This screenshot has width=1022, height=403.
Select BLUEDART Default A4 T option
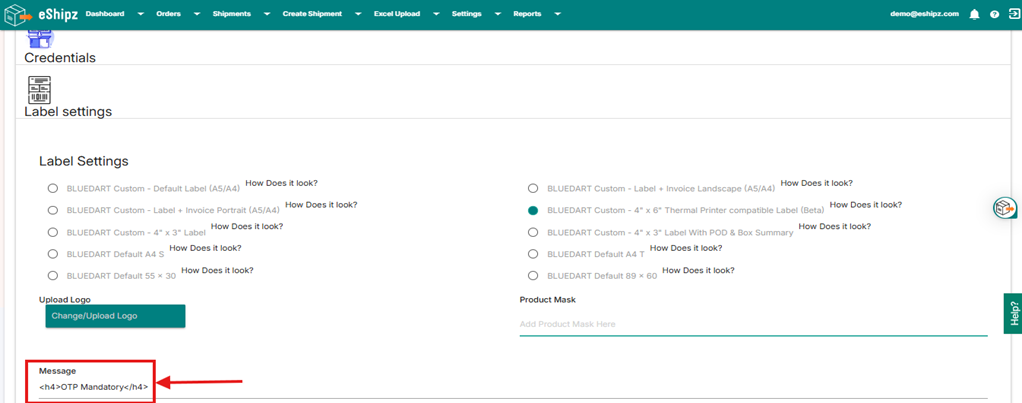(x=533, y=254)
